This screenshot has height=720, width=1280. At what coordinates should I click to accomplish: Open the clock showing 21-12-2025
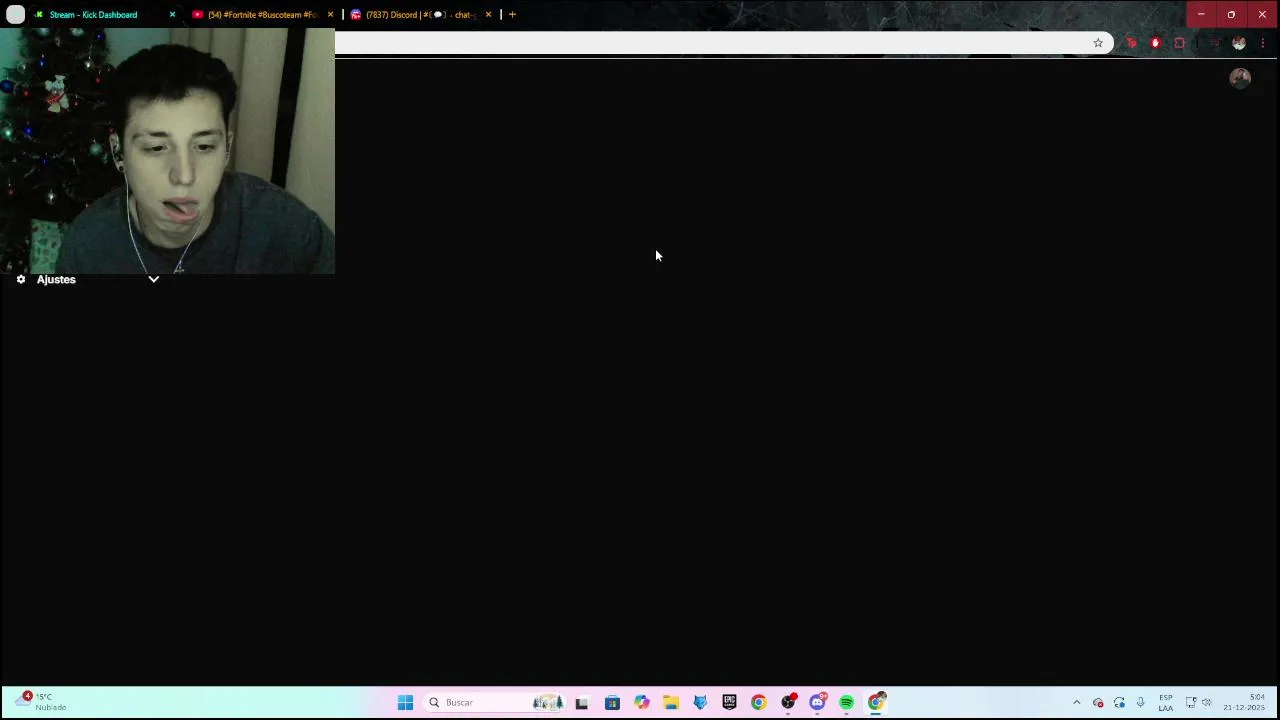(1245, 702)
